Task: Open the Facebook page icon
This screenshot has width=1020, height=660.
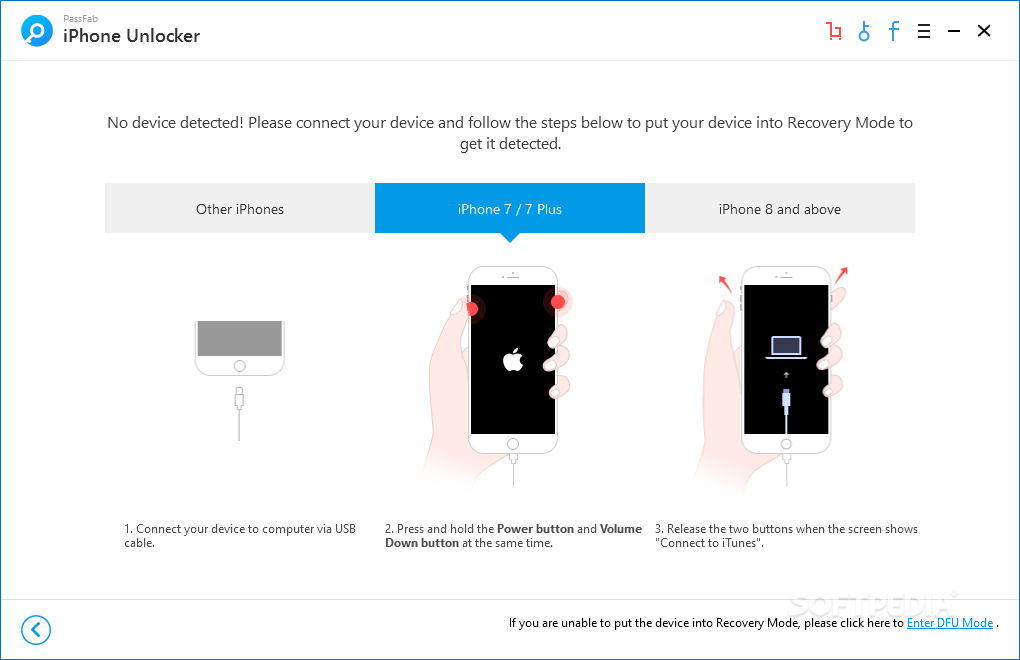Action: click(894, 31)
